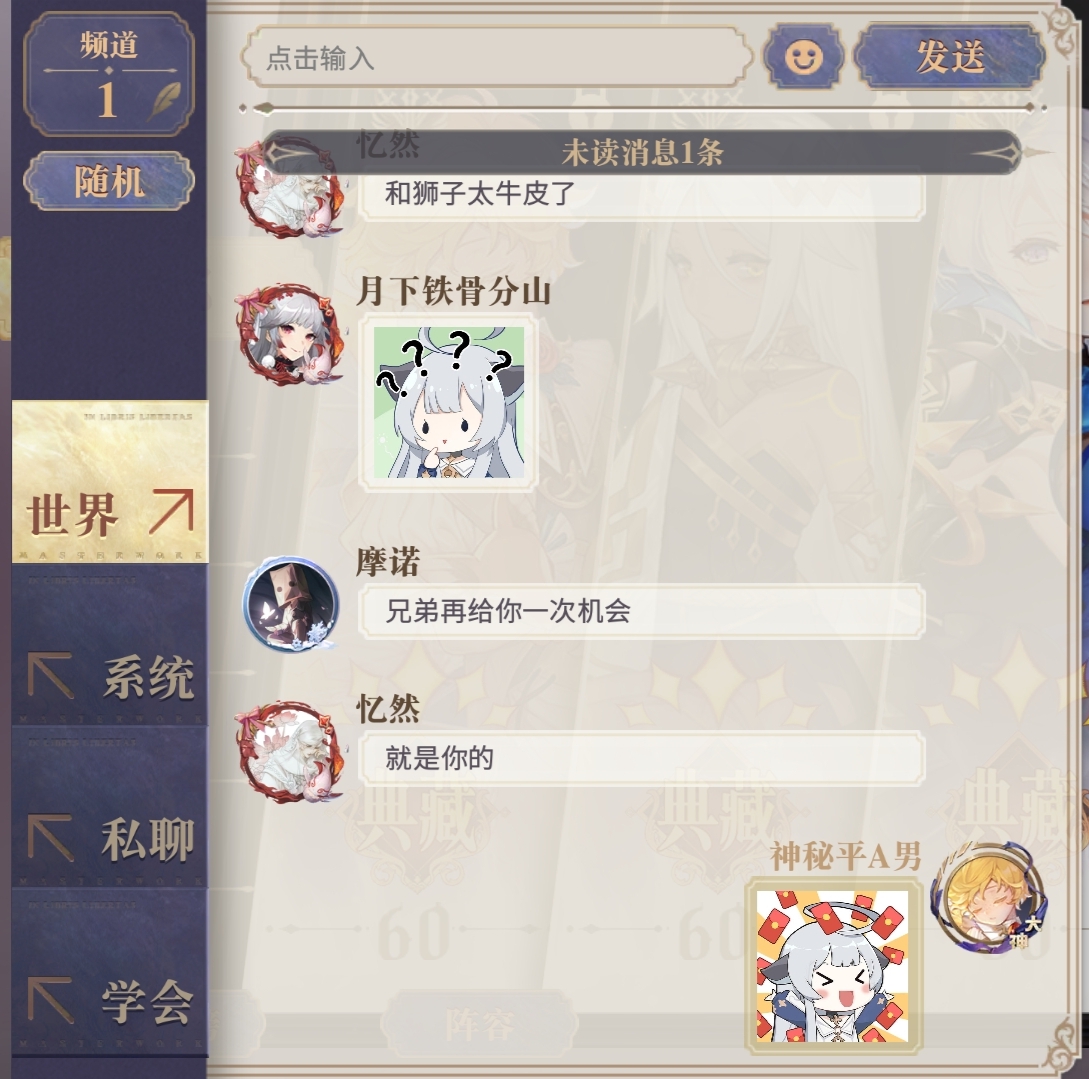Open 摩诺's paper-bag avatar
The width and height of the screenshot is (1089, 1079).
290,603
